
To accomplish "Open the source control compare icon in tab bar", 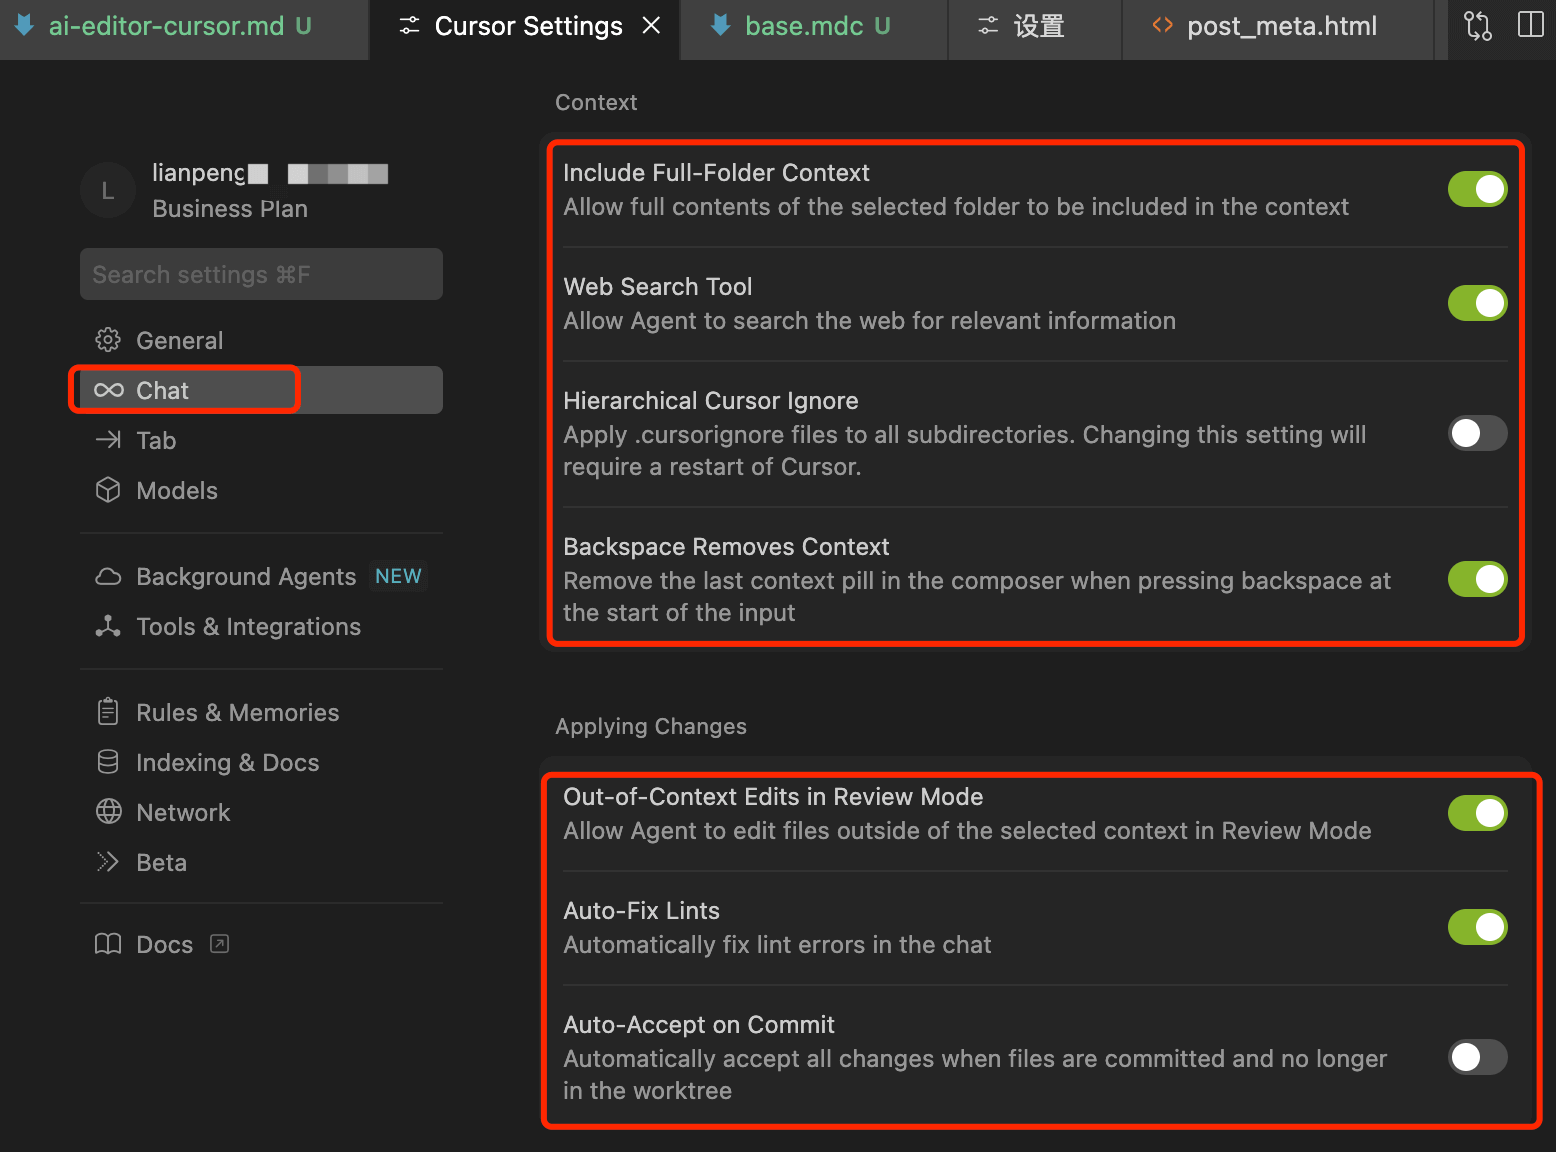I will [1477, 25].
